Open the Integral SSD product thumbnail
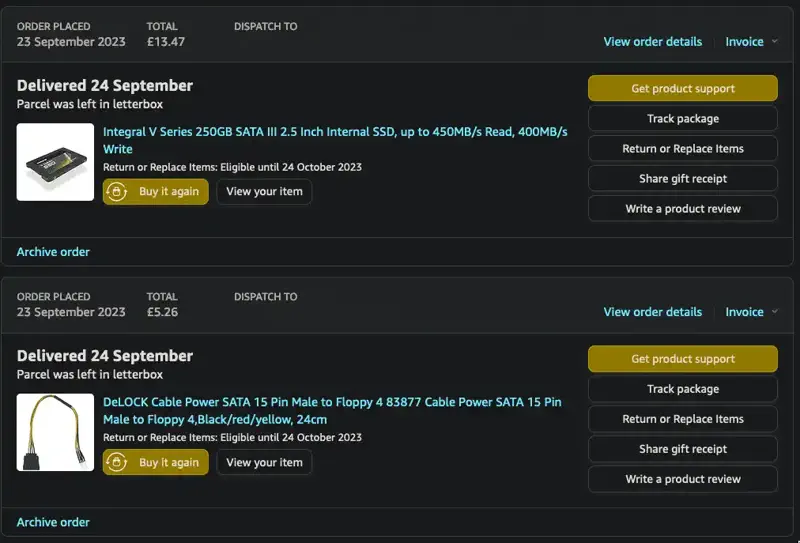This screenshot has height=543, width=800. tap(55, 162)
